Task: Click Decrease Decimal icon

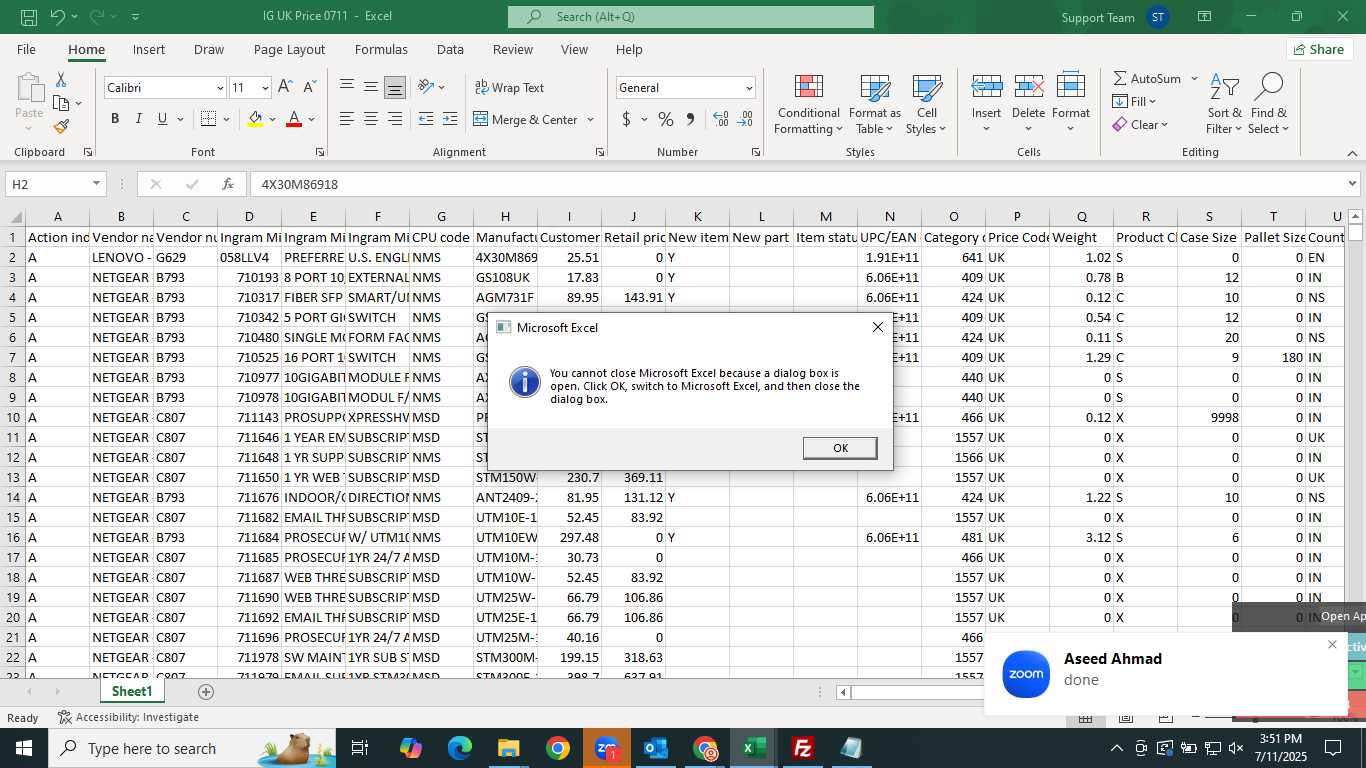Action: pos(745,119)
